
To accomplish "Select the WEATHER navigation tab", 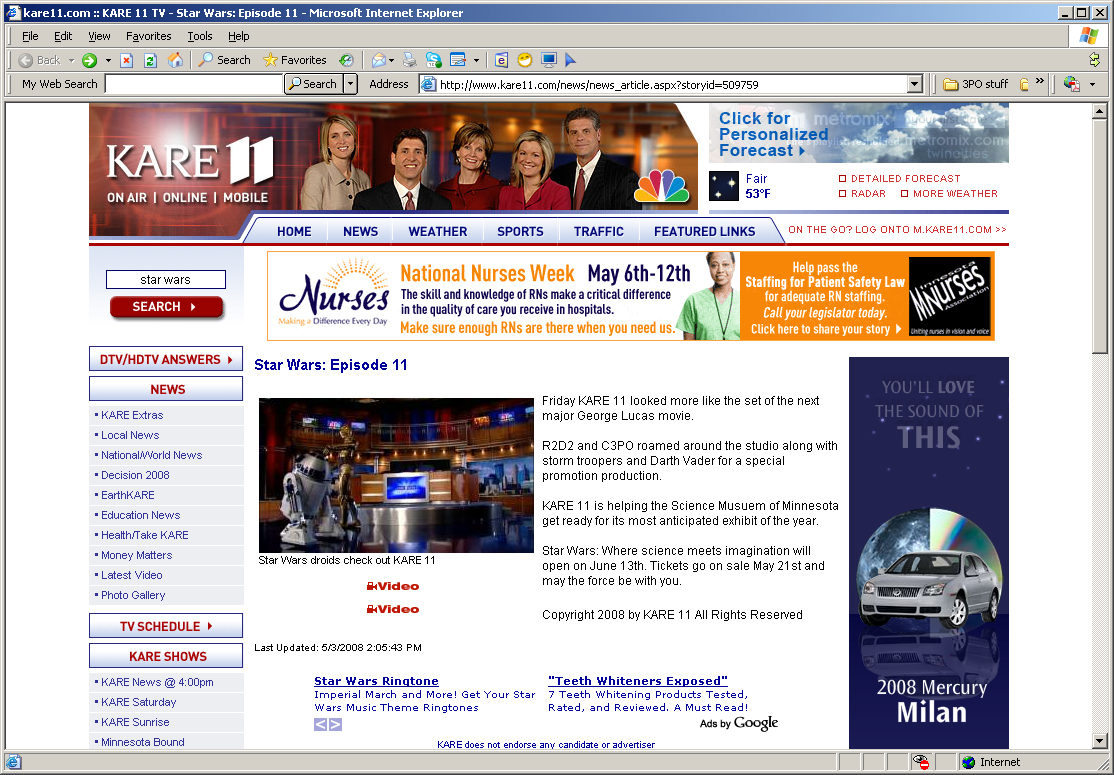I will coord(437,231).
